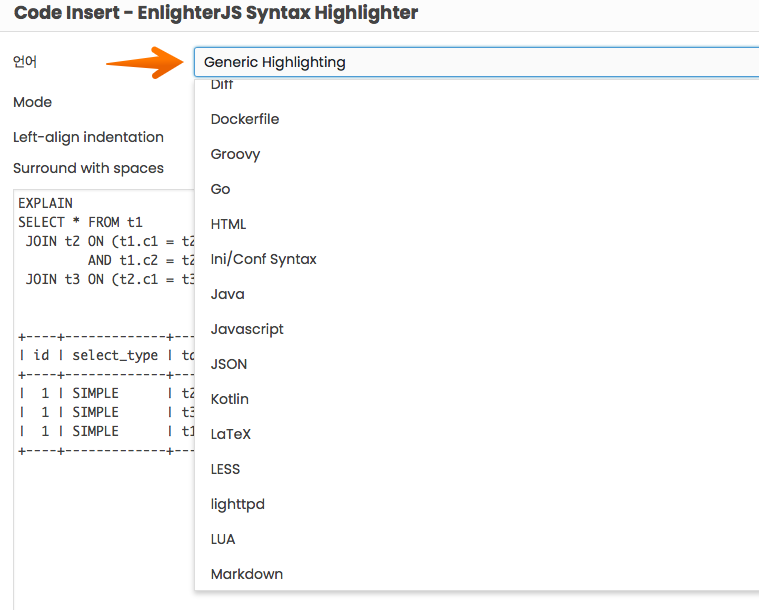The image size is (759, 610).
Task: Open the Generic Highlighting language dropdown
Action: (476, 62)
